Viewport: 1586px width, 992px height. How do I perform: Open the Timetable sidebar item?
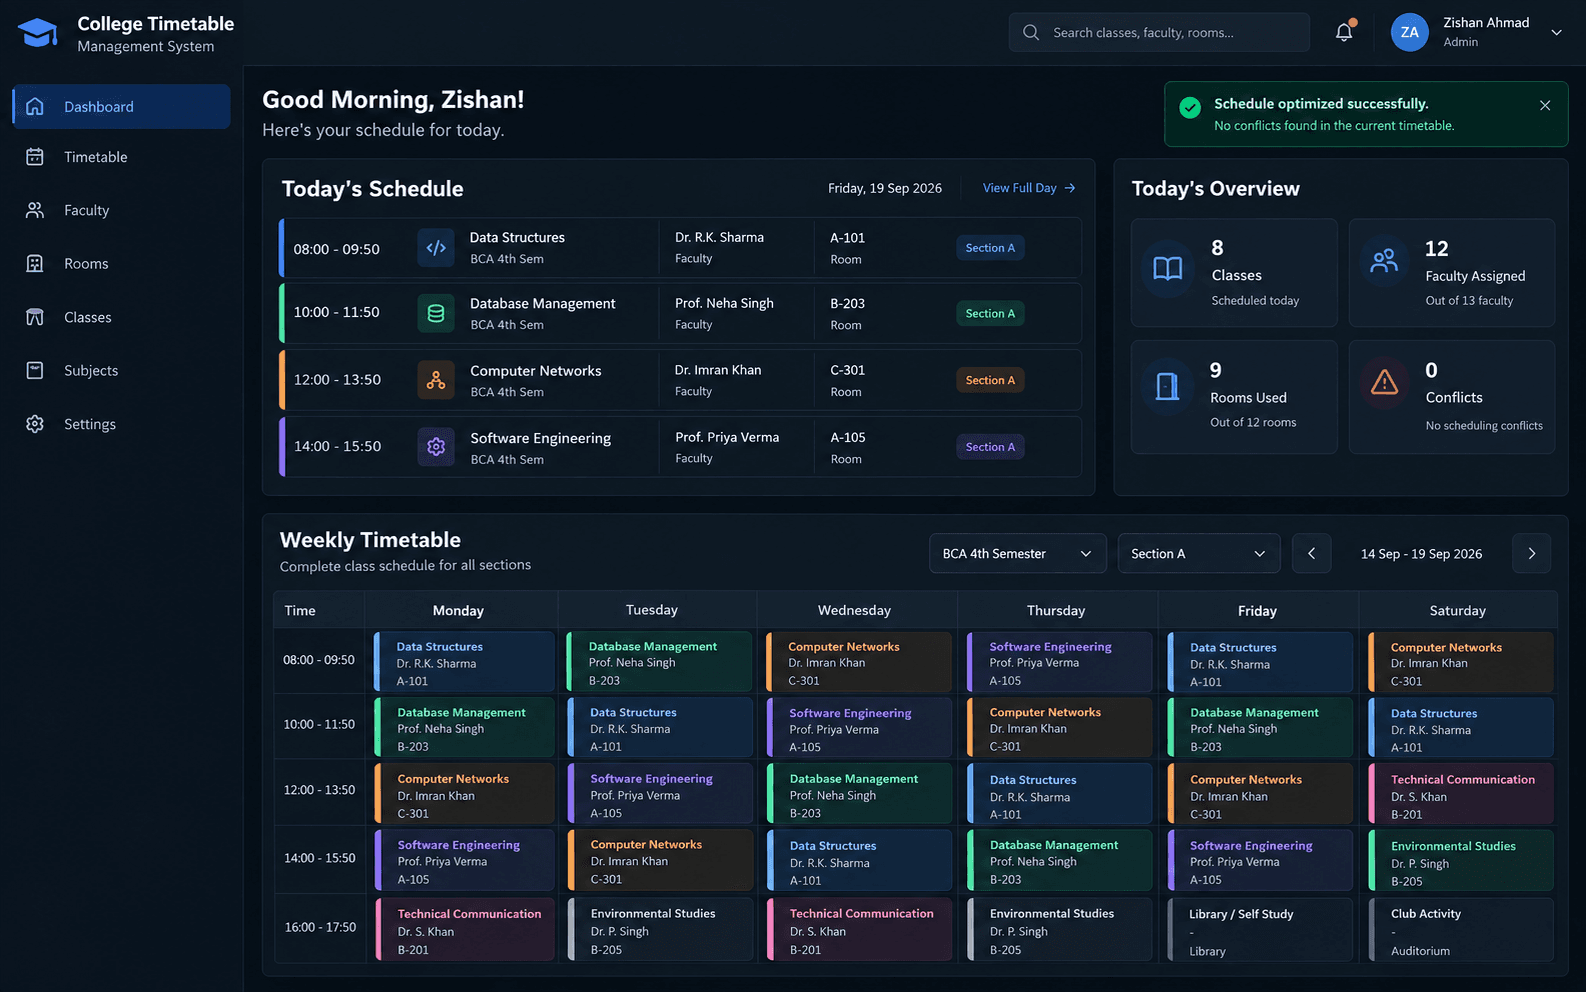[121, 157]
